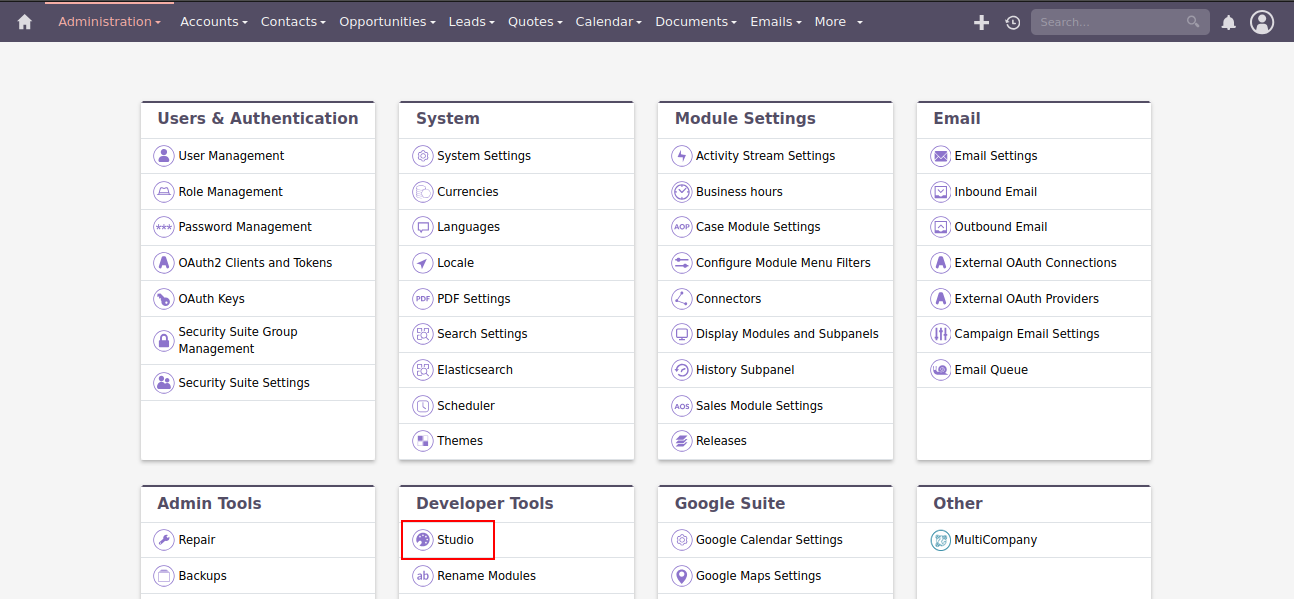Click the home icon in navbar
The image size is (1294, 599).
tap(24, 22)
